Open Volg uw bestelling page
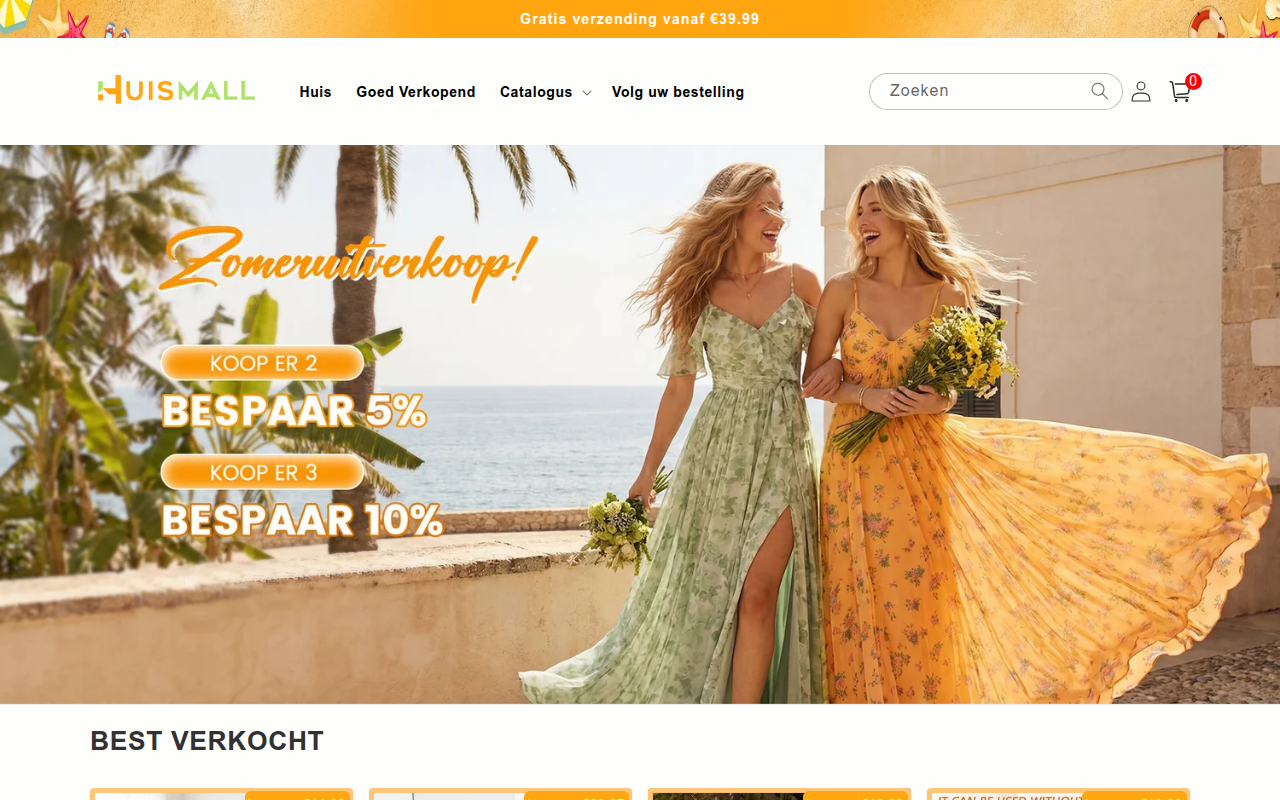The width and height of the screenshot is (1280, 800). click(678, 92)
